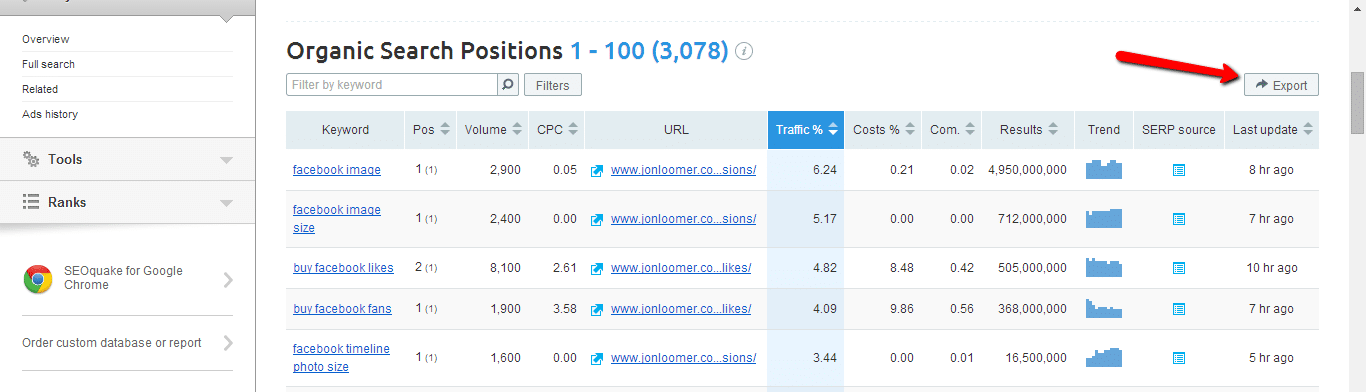Click trend chart for facebook timeline photo size
Viewport: 1366px width, 392px height.
click(x=1104, y=357)
